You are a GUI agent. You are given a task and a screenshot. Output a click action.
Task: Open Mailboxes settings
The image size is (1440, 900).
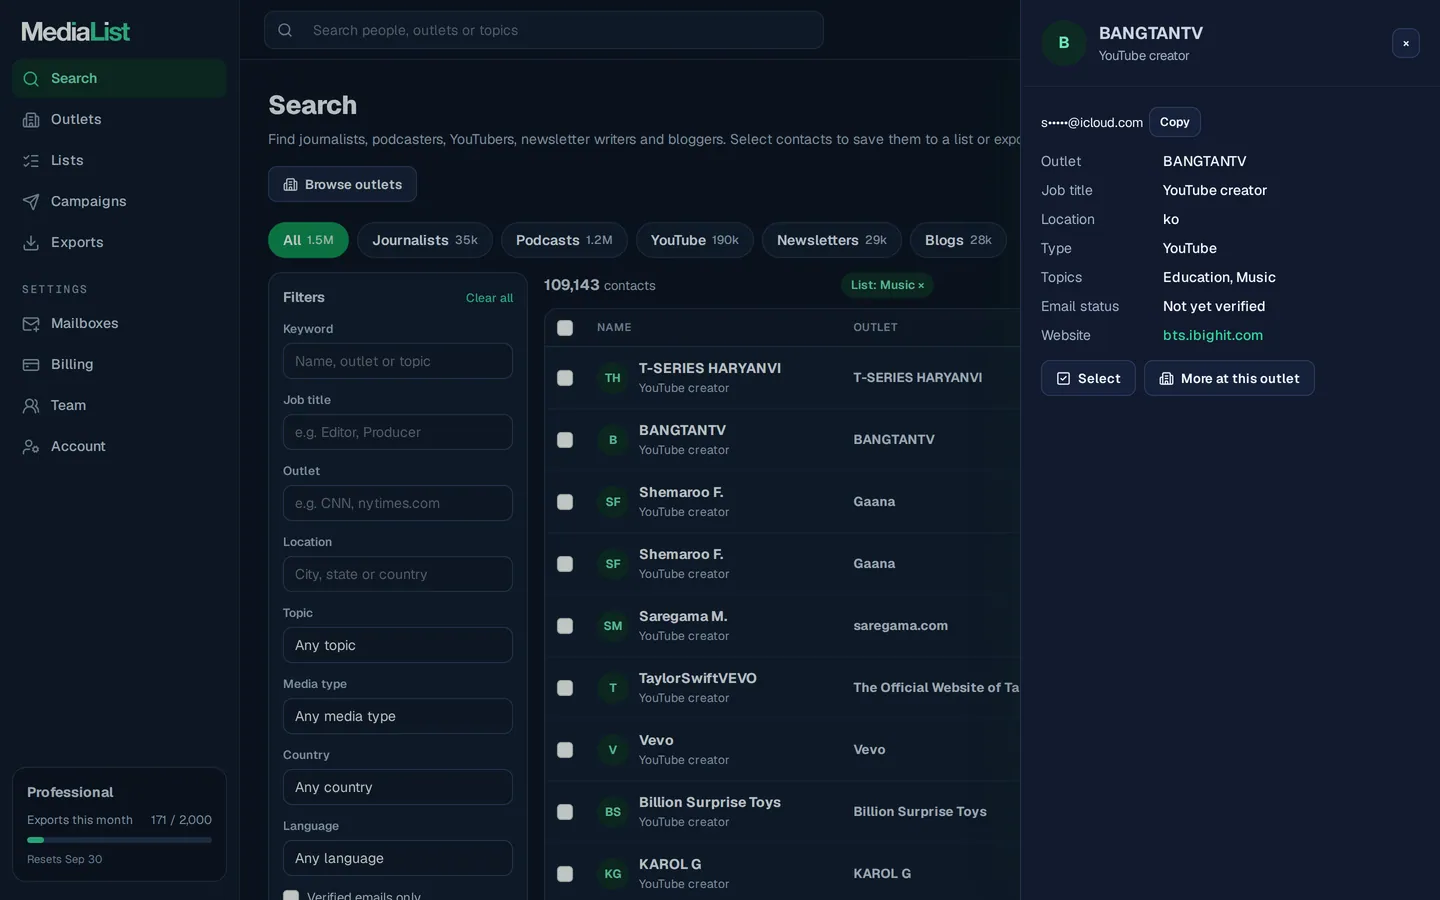coord(119,323)
